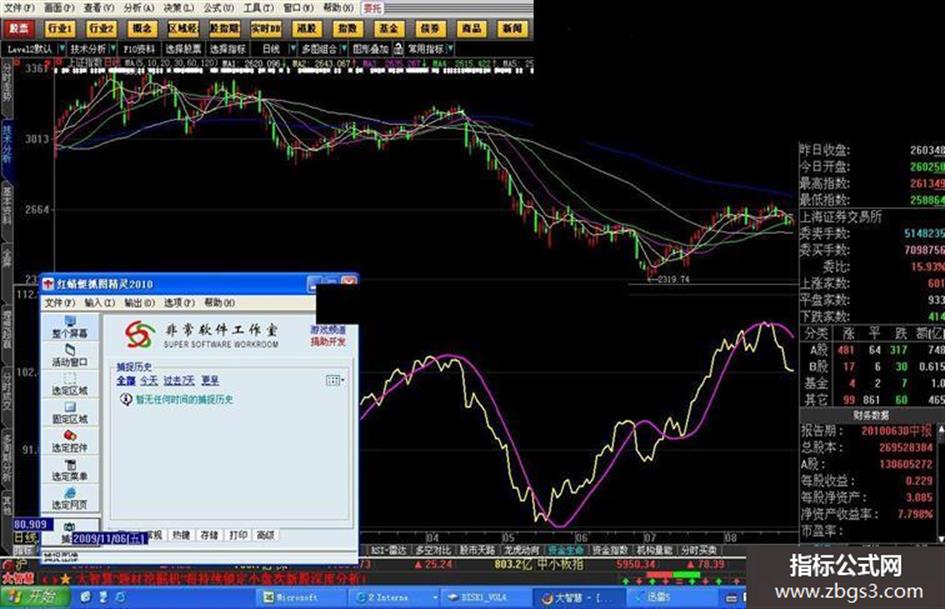Switch to 存储 tab in capture tool
945x609 pixels.
[209, 535]
